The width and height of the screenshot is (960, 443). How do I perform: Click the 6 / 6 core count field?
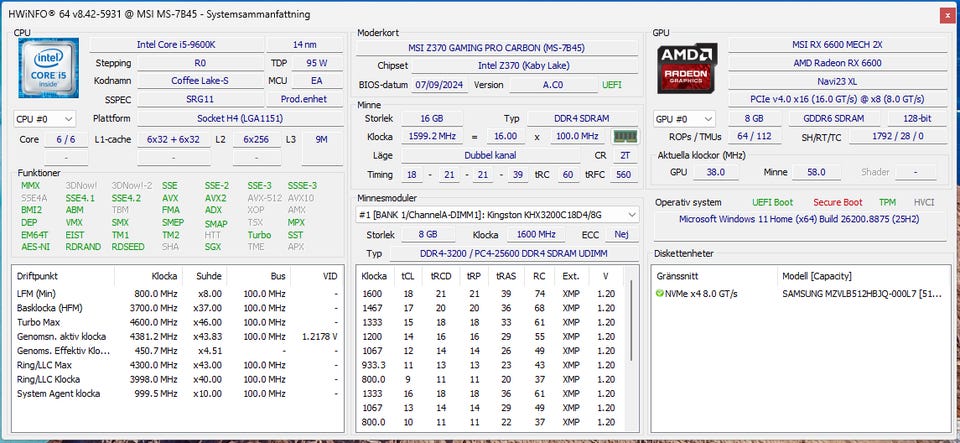pyautogui.click(x=66, y=140)
